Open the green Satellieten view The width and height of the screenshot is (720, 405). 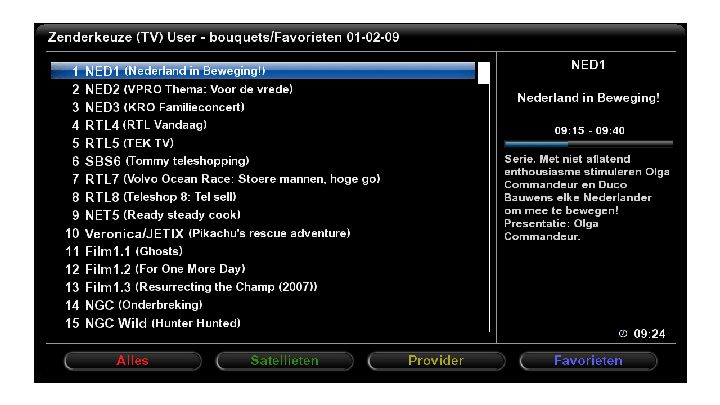tap(285, 360)
